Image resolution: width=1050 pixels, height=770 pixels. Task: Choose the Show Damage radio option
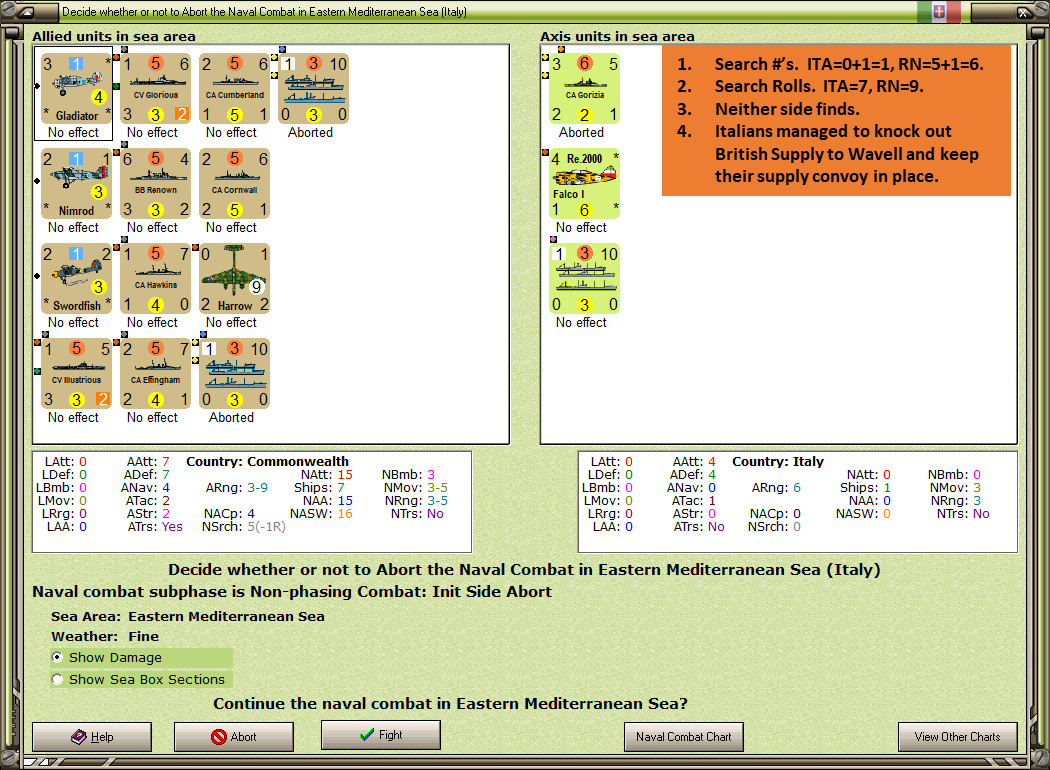(x=141, y=658)
